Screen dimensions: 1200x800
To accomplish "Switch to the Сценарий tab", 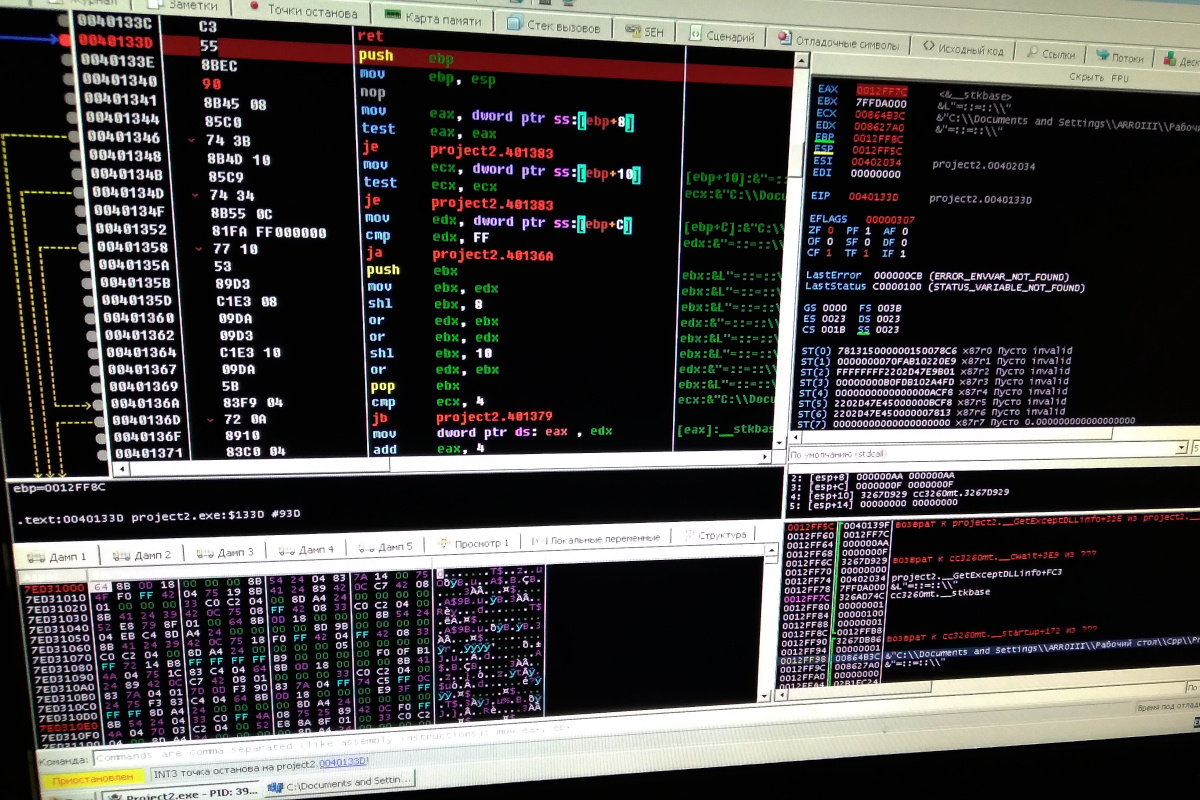I will tap(720, 36).
